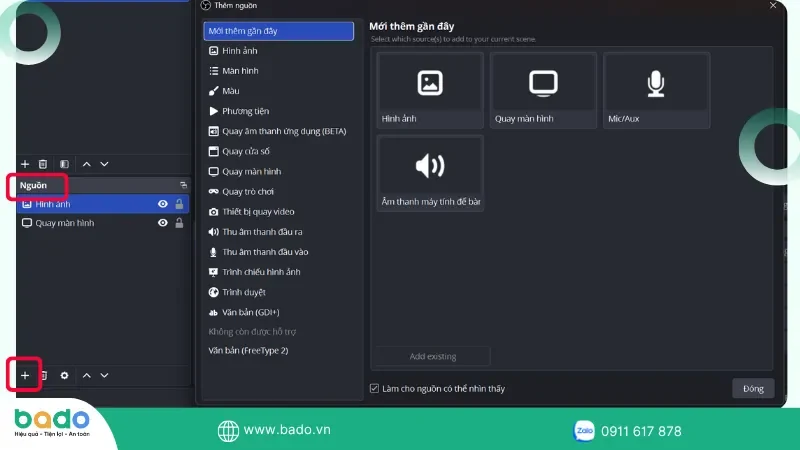Select 'Mới thêm gần đây' category
This screenshot has width=800, height=450.
tap(278, 31)
